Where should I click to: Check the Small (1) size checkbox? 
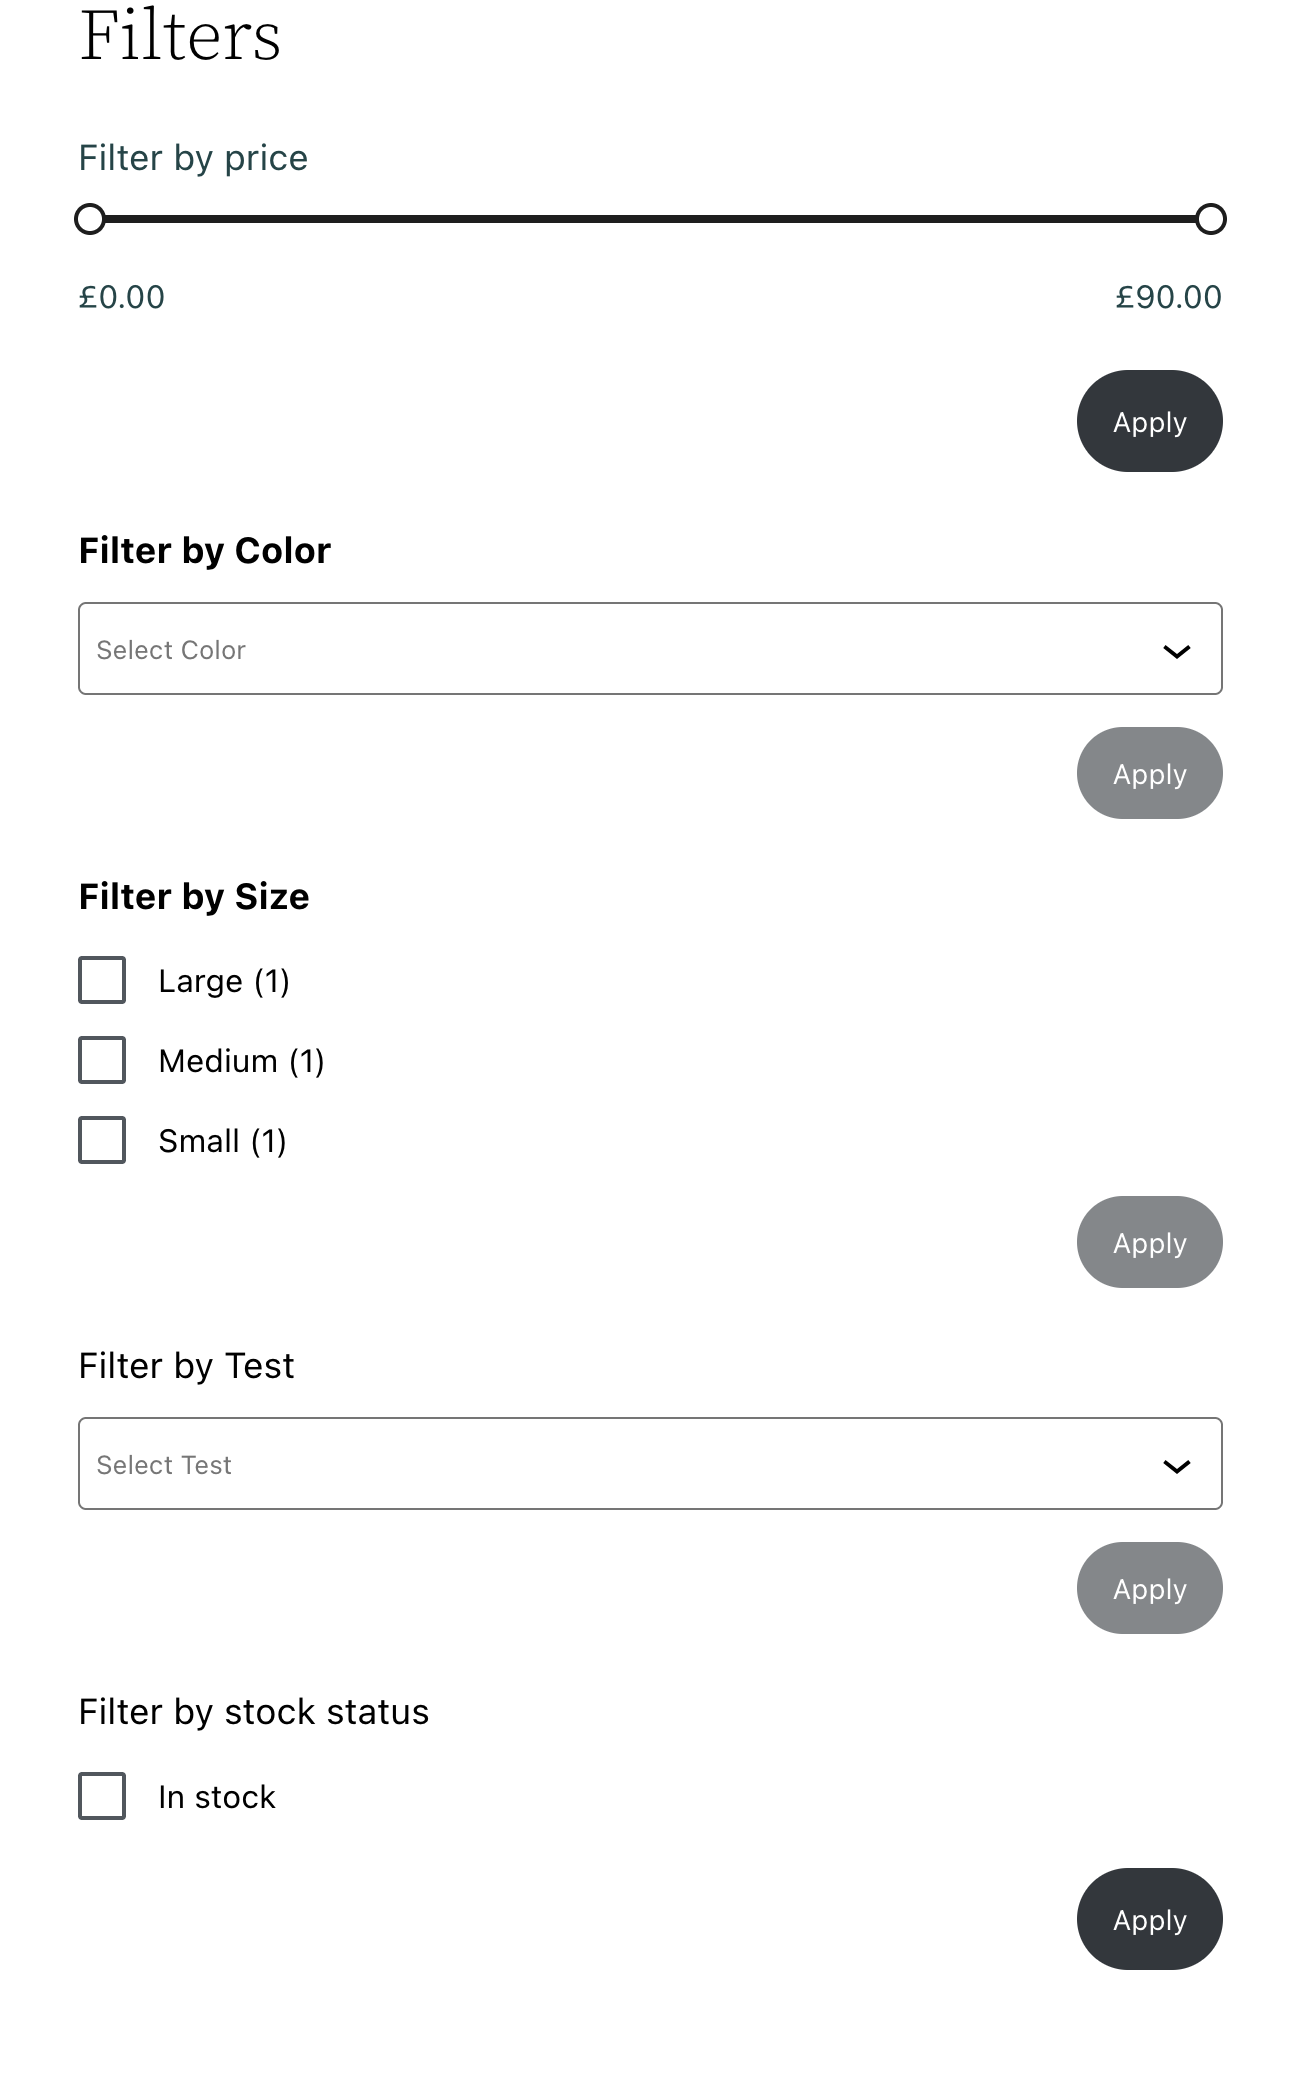click(x=101, y=1140)
